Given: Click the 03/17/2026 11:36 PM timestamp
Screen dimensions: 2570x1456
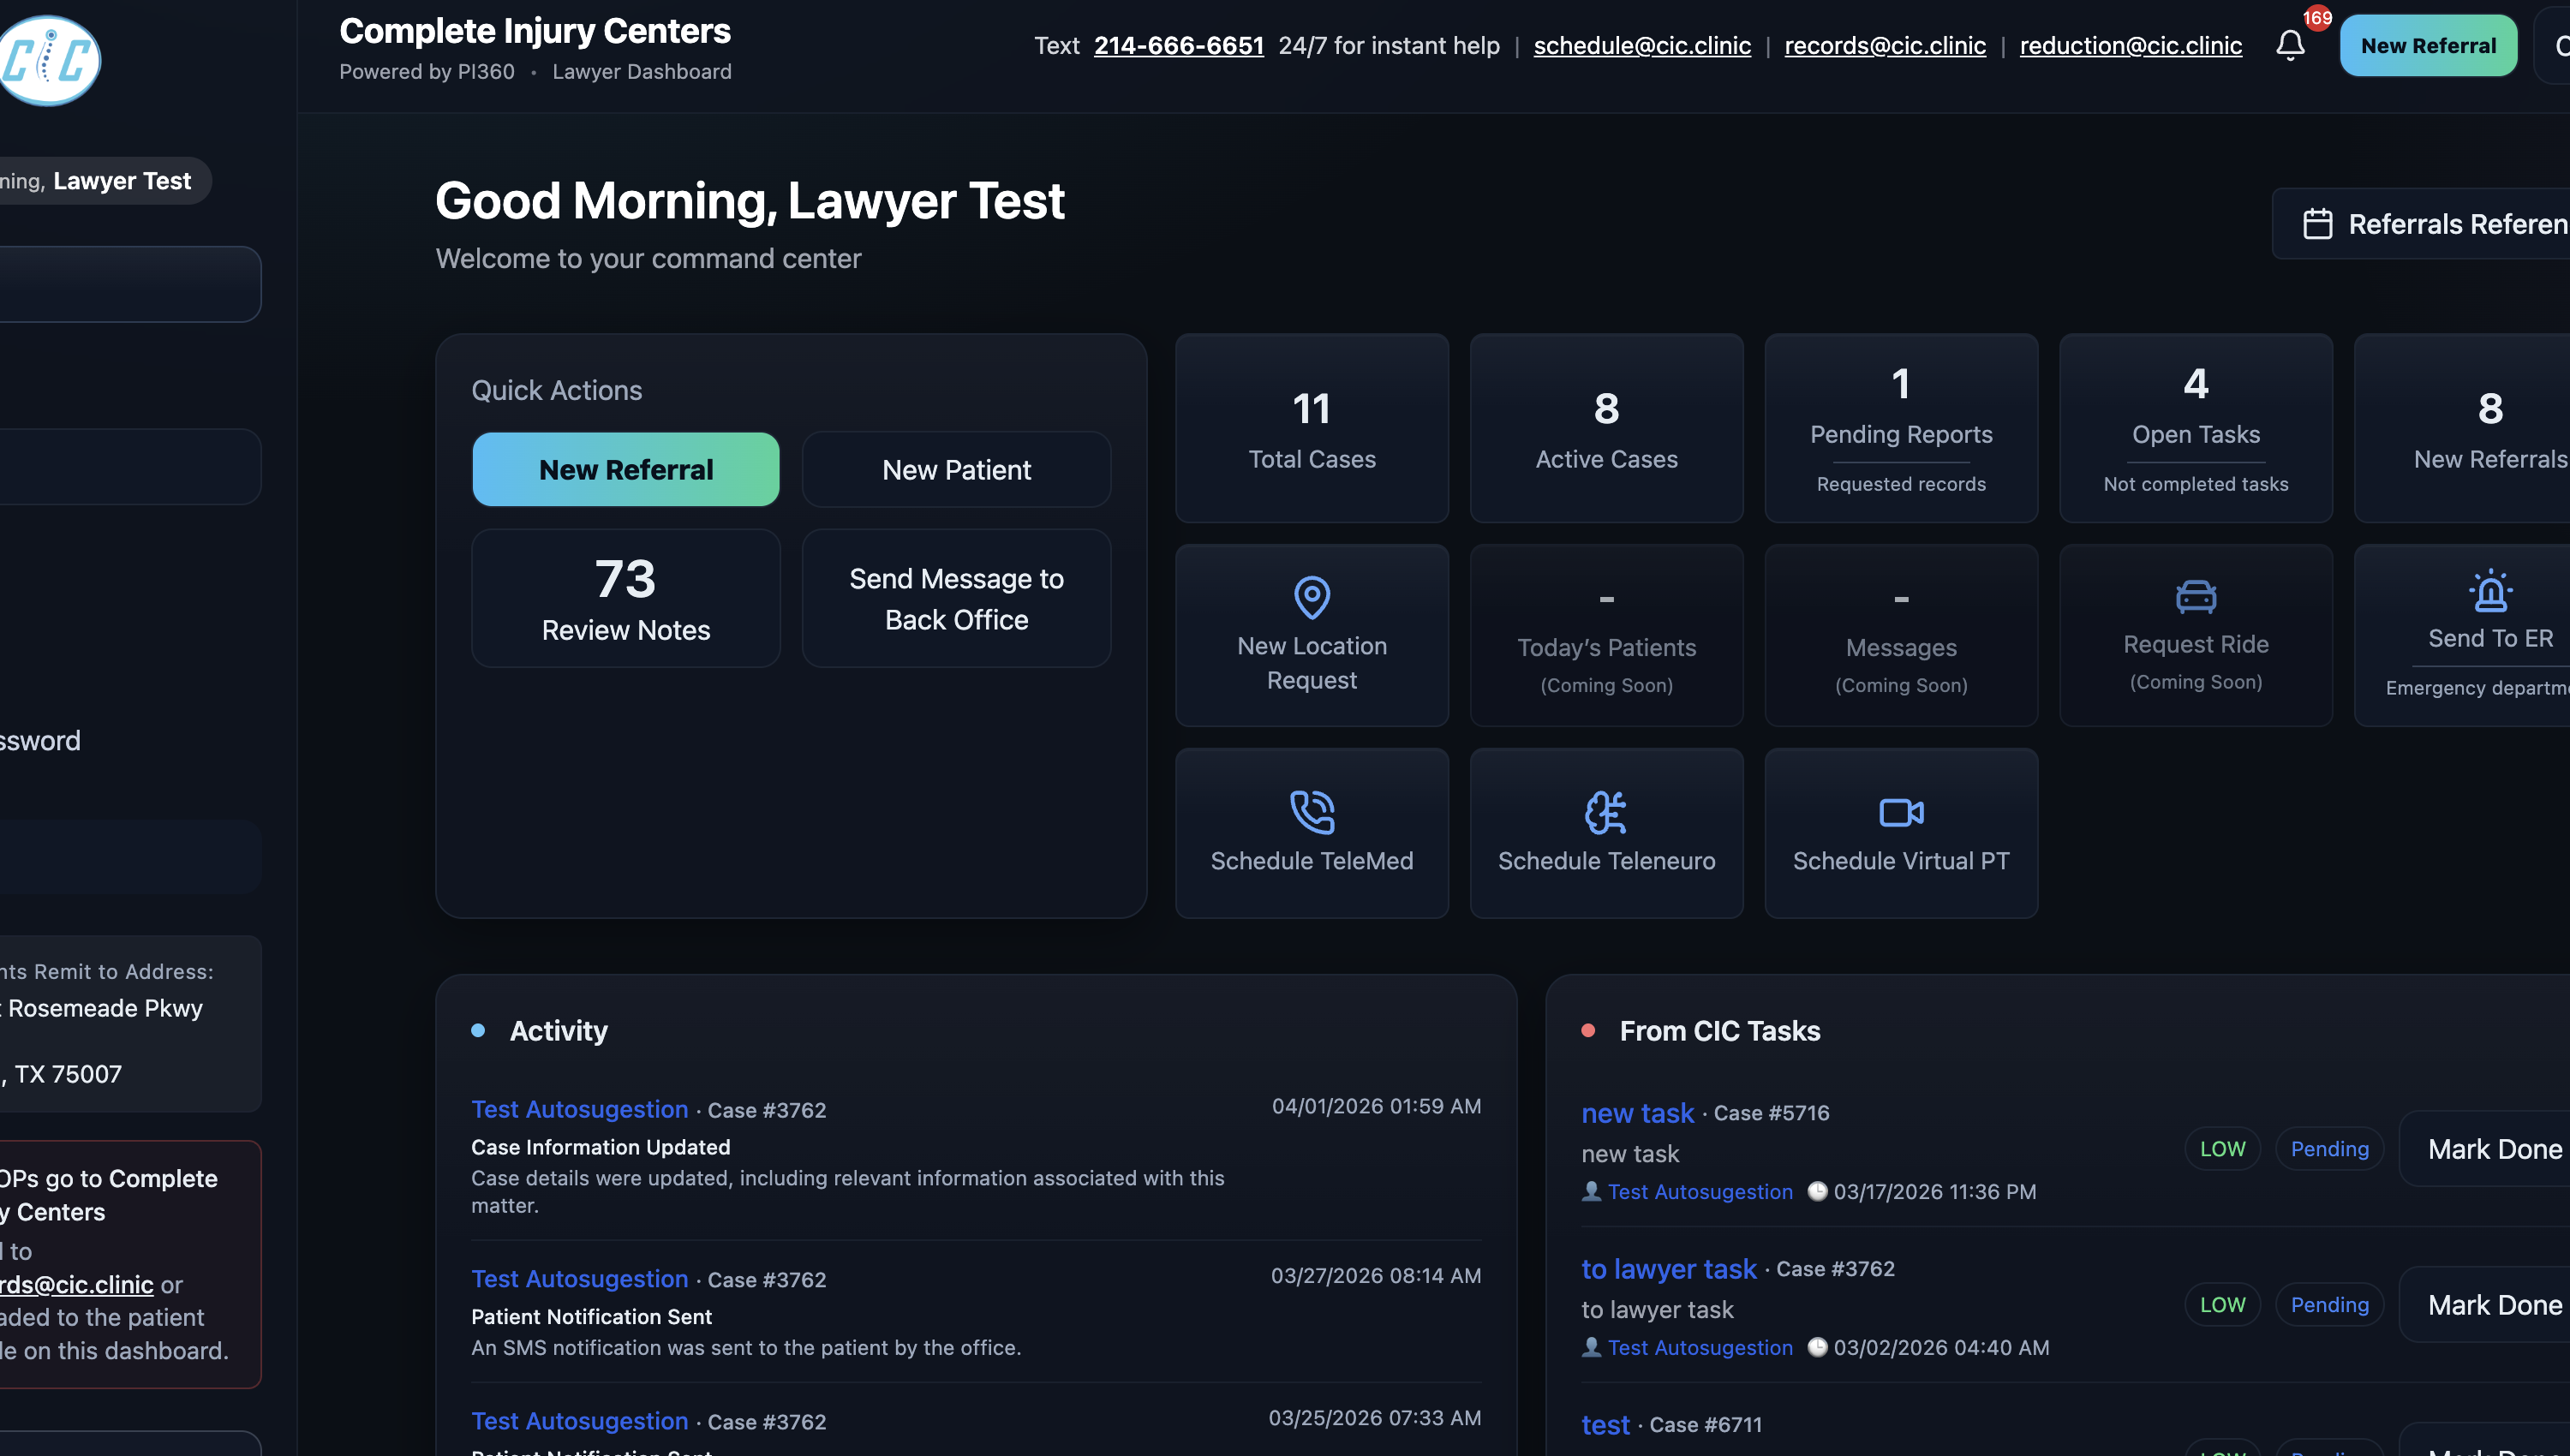Looking at the screenshot, I should [1934, 1191].
